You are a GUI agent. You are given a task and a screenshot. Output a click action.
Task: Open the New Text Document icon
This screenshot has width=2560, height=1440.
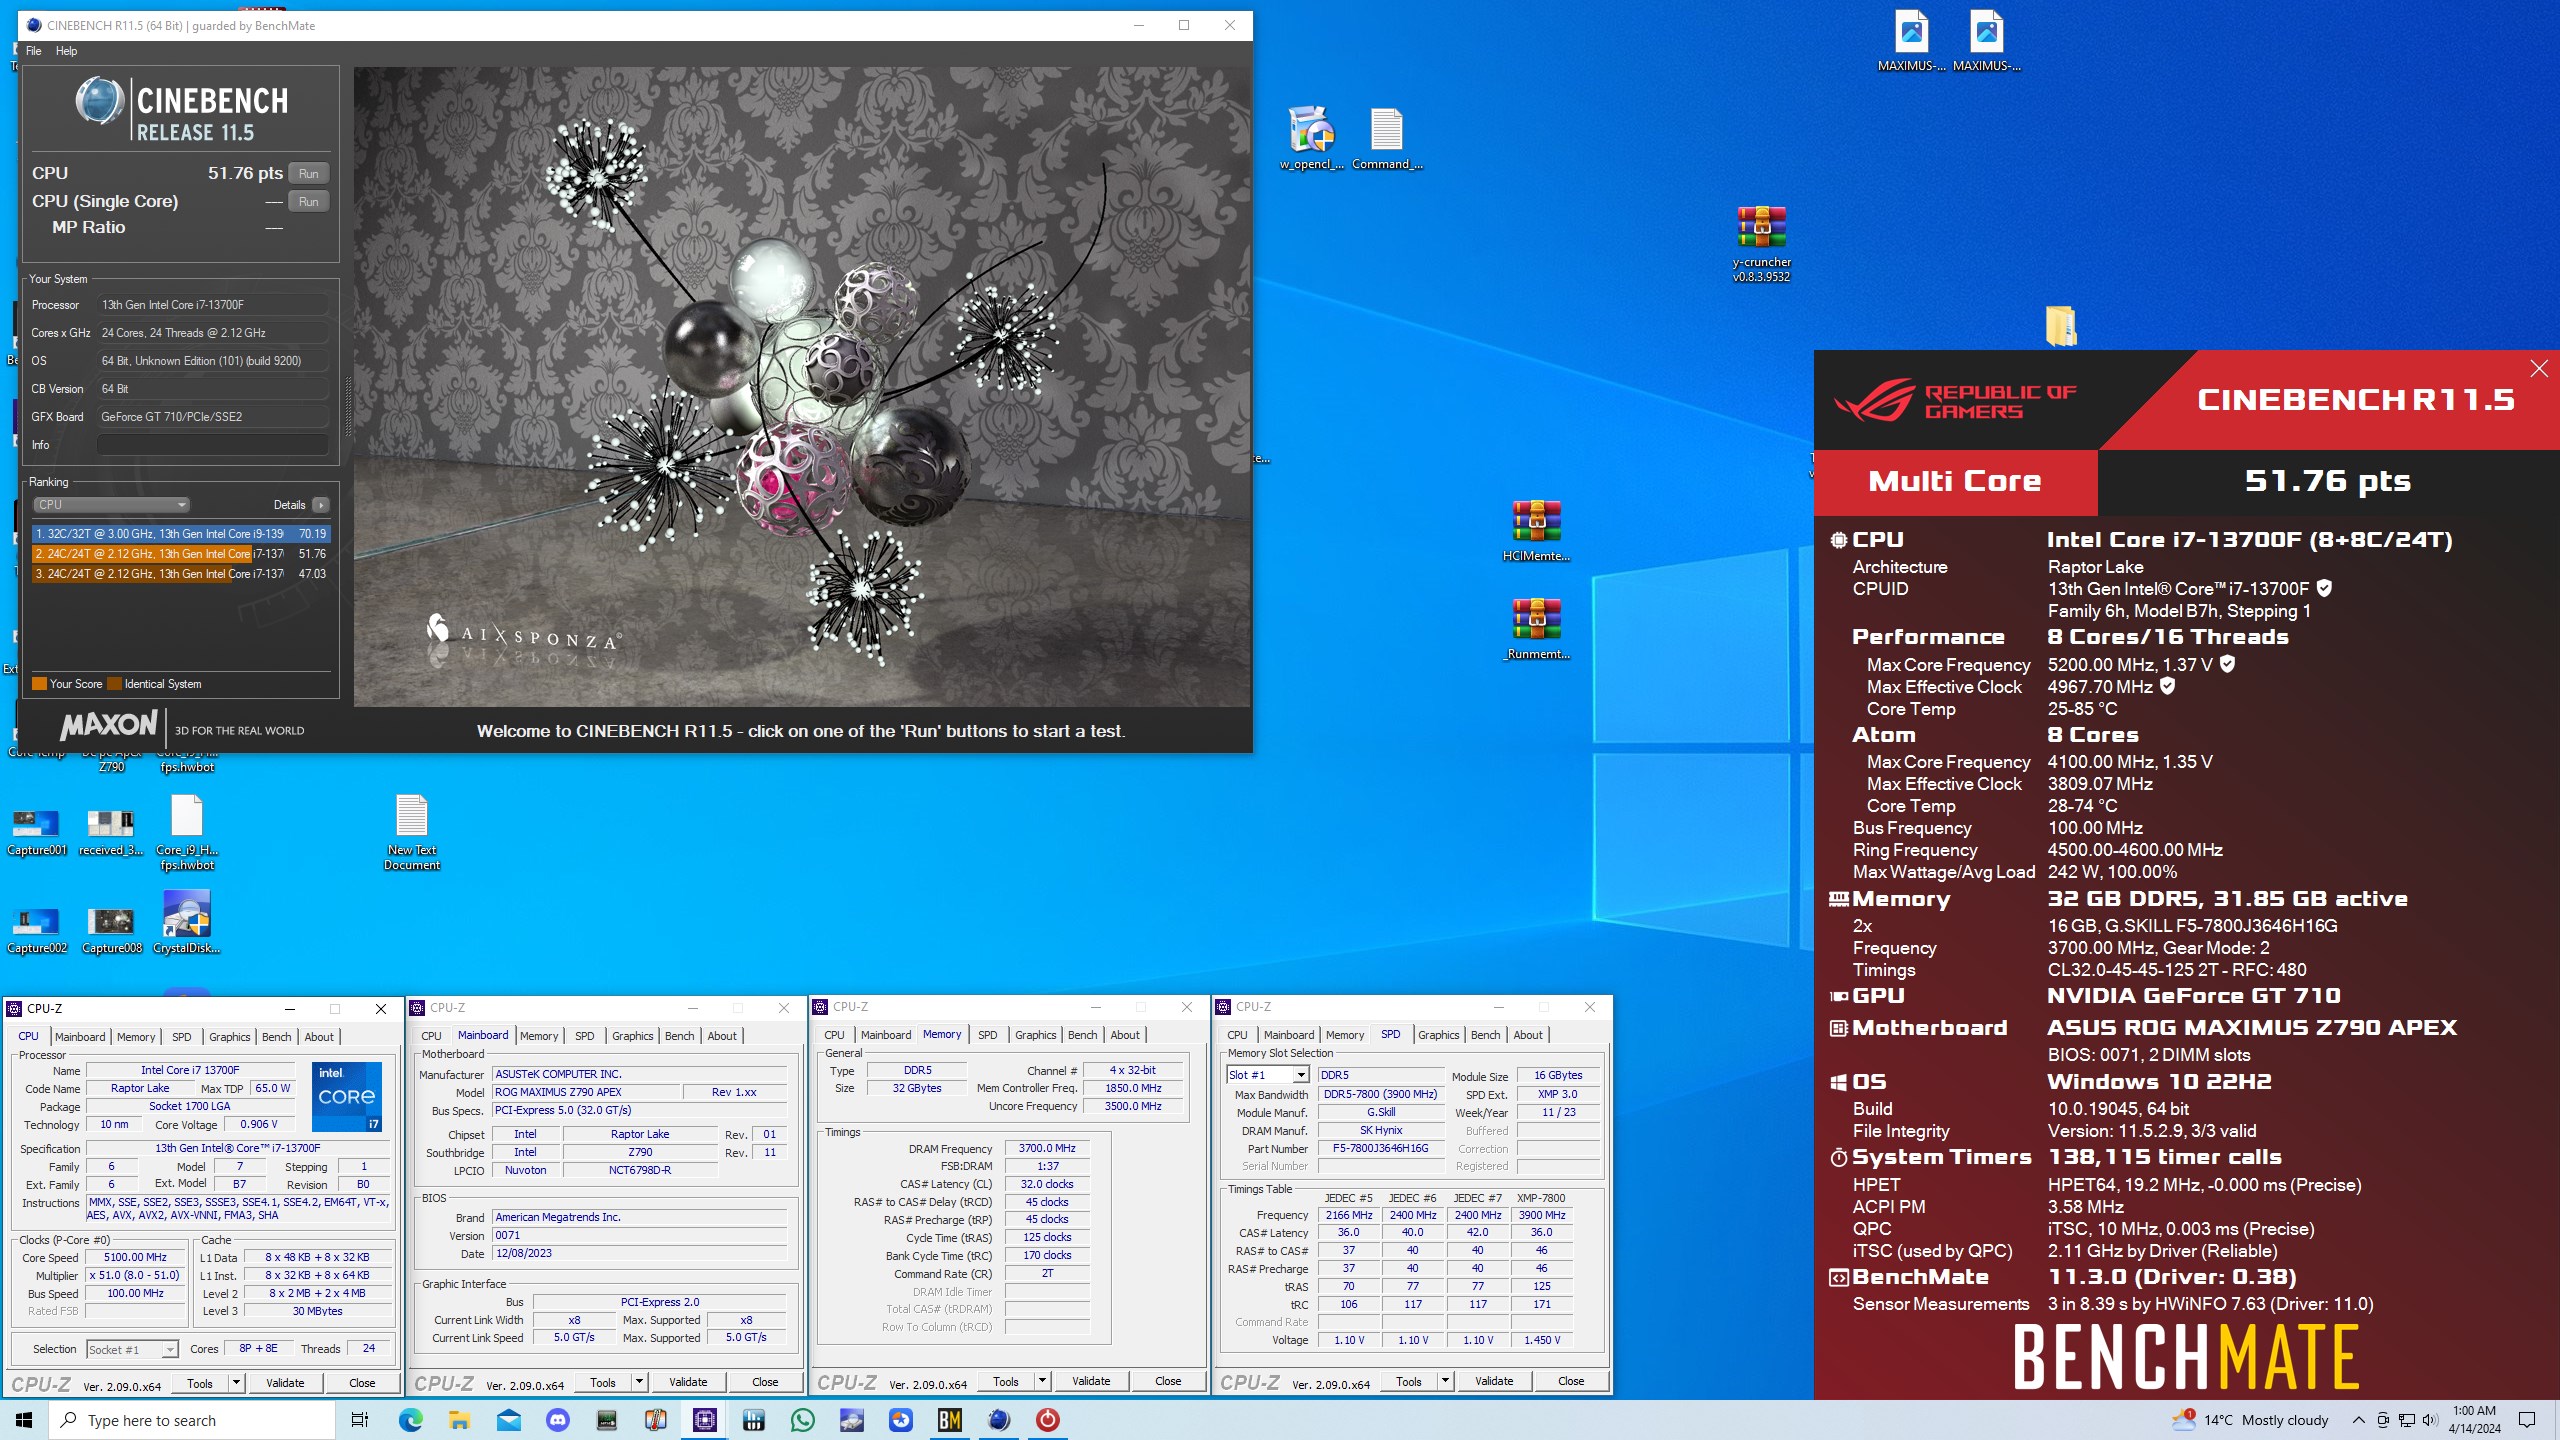pyautogui.click(x=412, y=832)
